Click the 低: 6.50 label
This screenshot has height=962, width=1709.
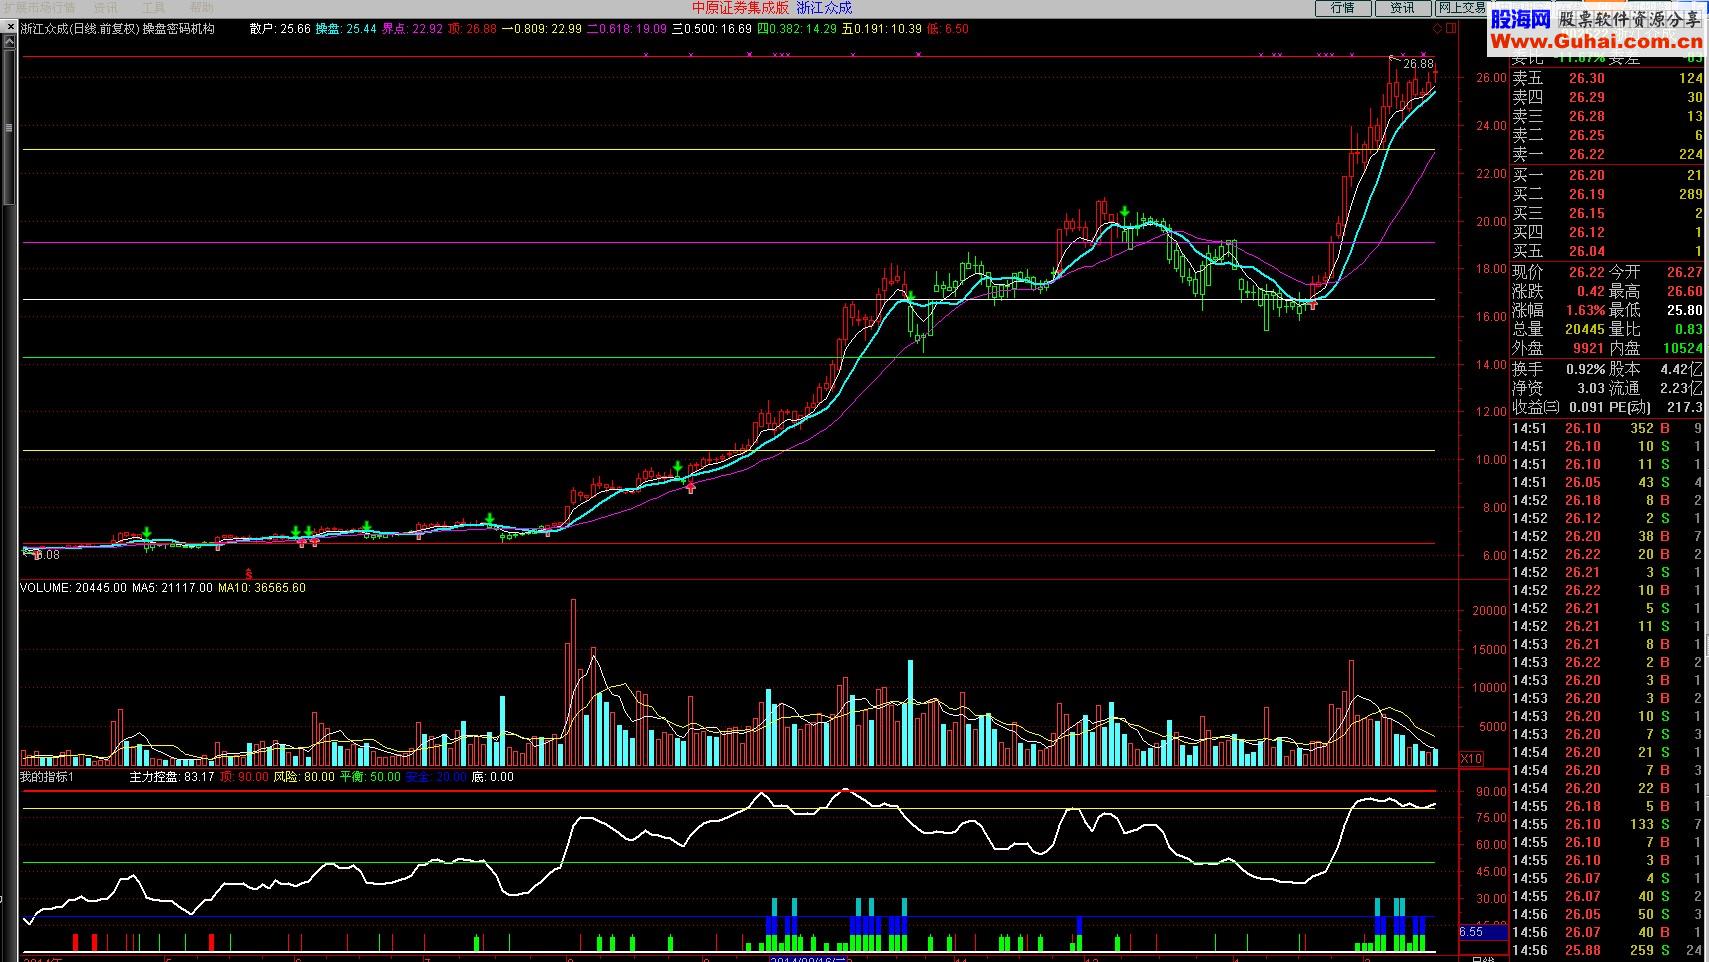point(947,29)
